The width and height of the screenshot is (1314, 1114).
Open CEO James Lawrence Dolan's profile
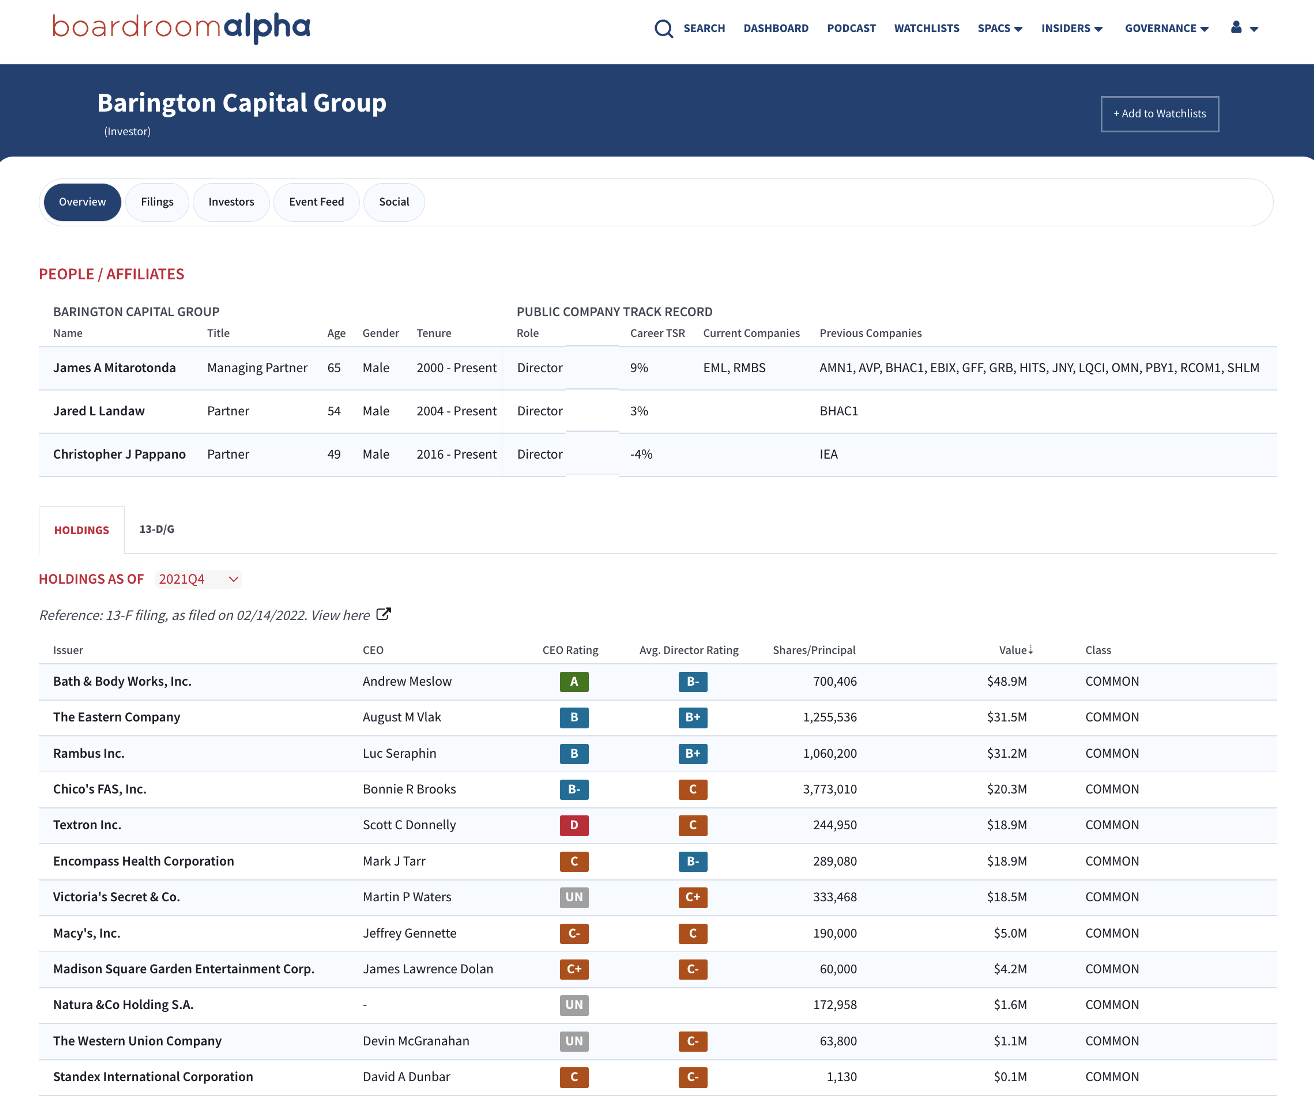click(x=428, y=970)
